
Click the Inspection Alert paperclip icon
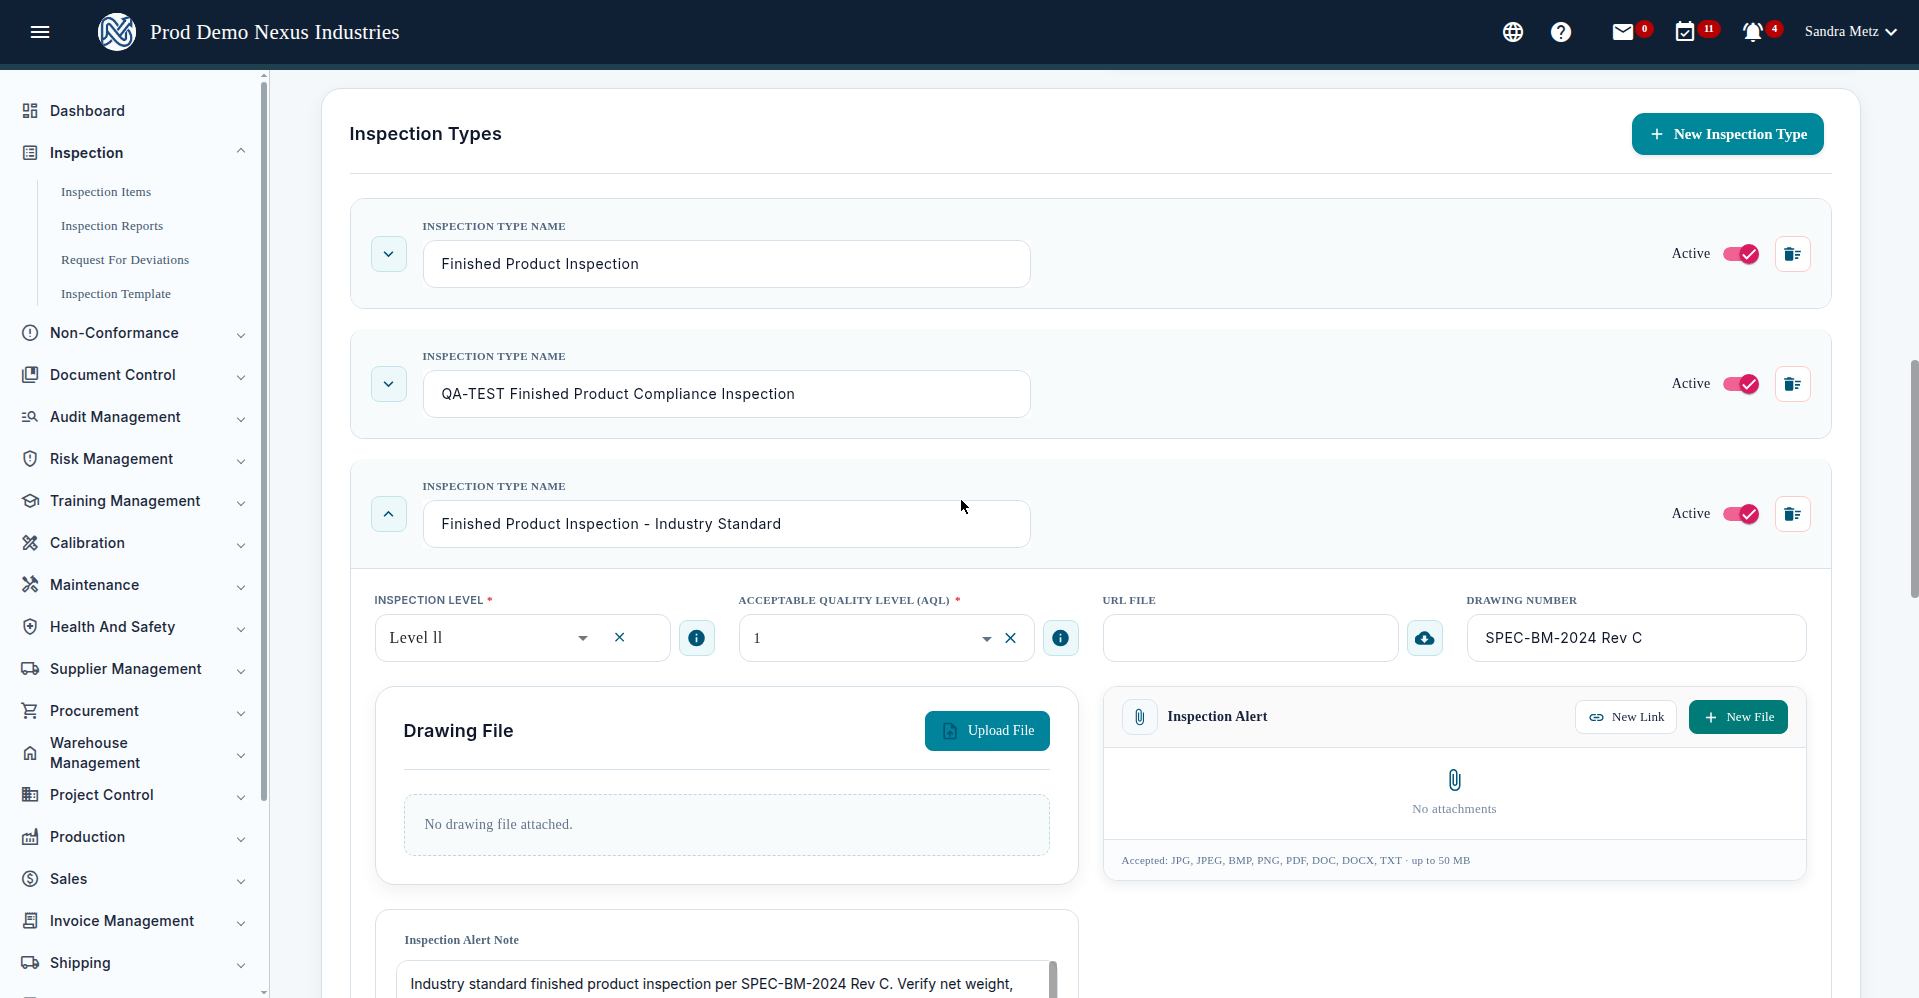(1140, 717)
